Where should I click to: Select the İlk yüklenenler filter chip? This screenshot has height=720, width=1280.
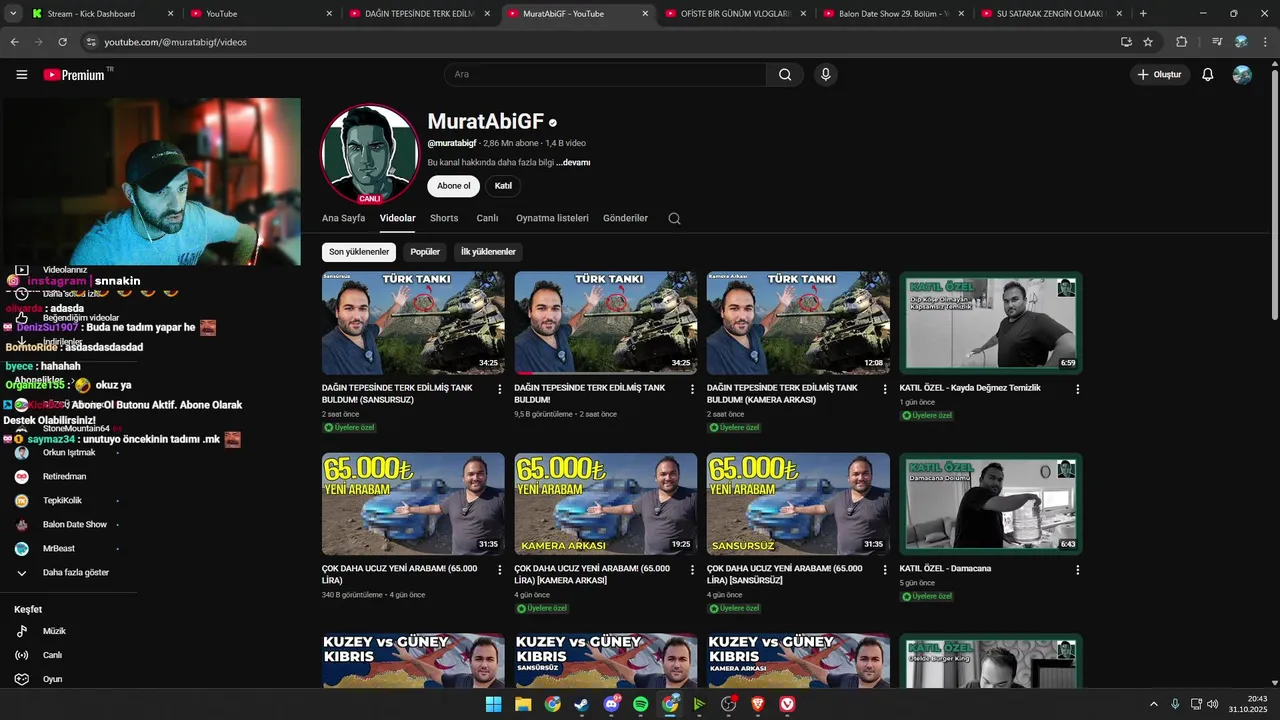pyautogui.click(x=488, y=252)
